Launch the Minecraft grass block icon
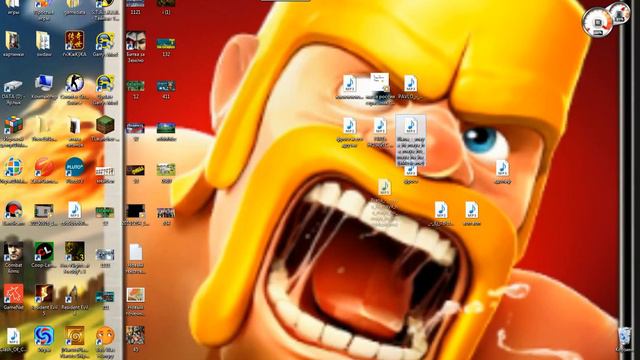640x360 pixels. tap(105, 125)
